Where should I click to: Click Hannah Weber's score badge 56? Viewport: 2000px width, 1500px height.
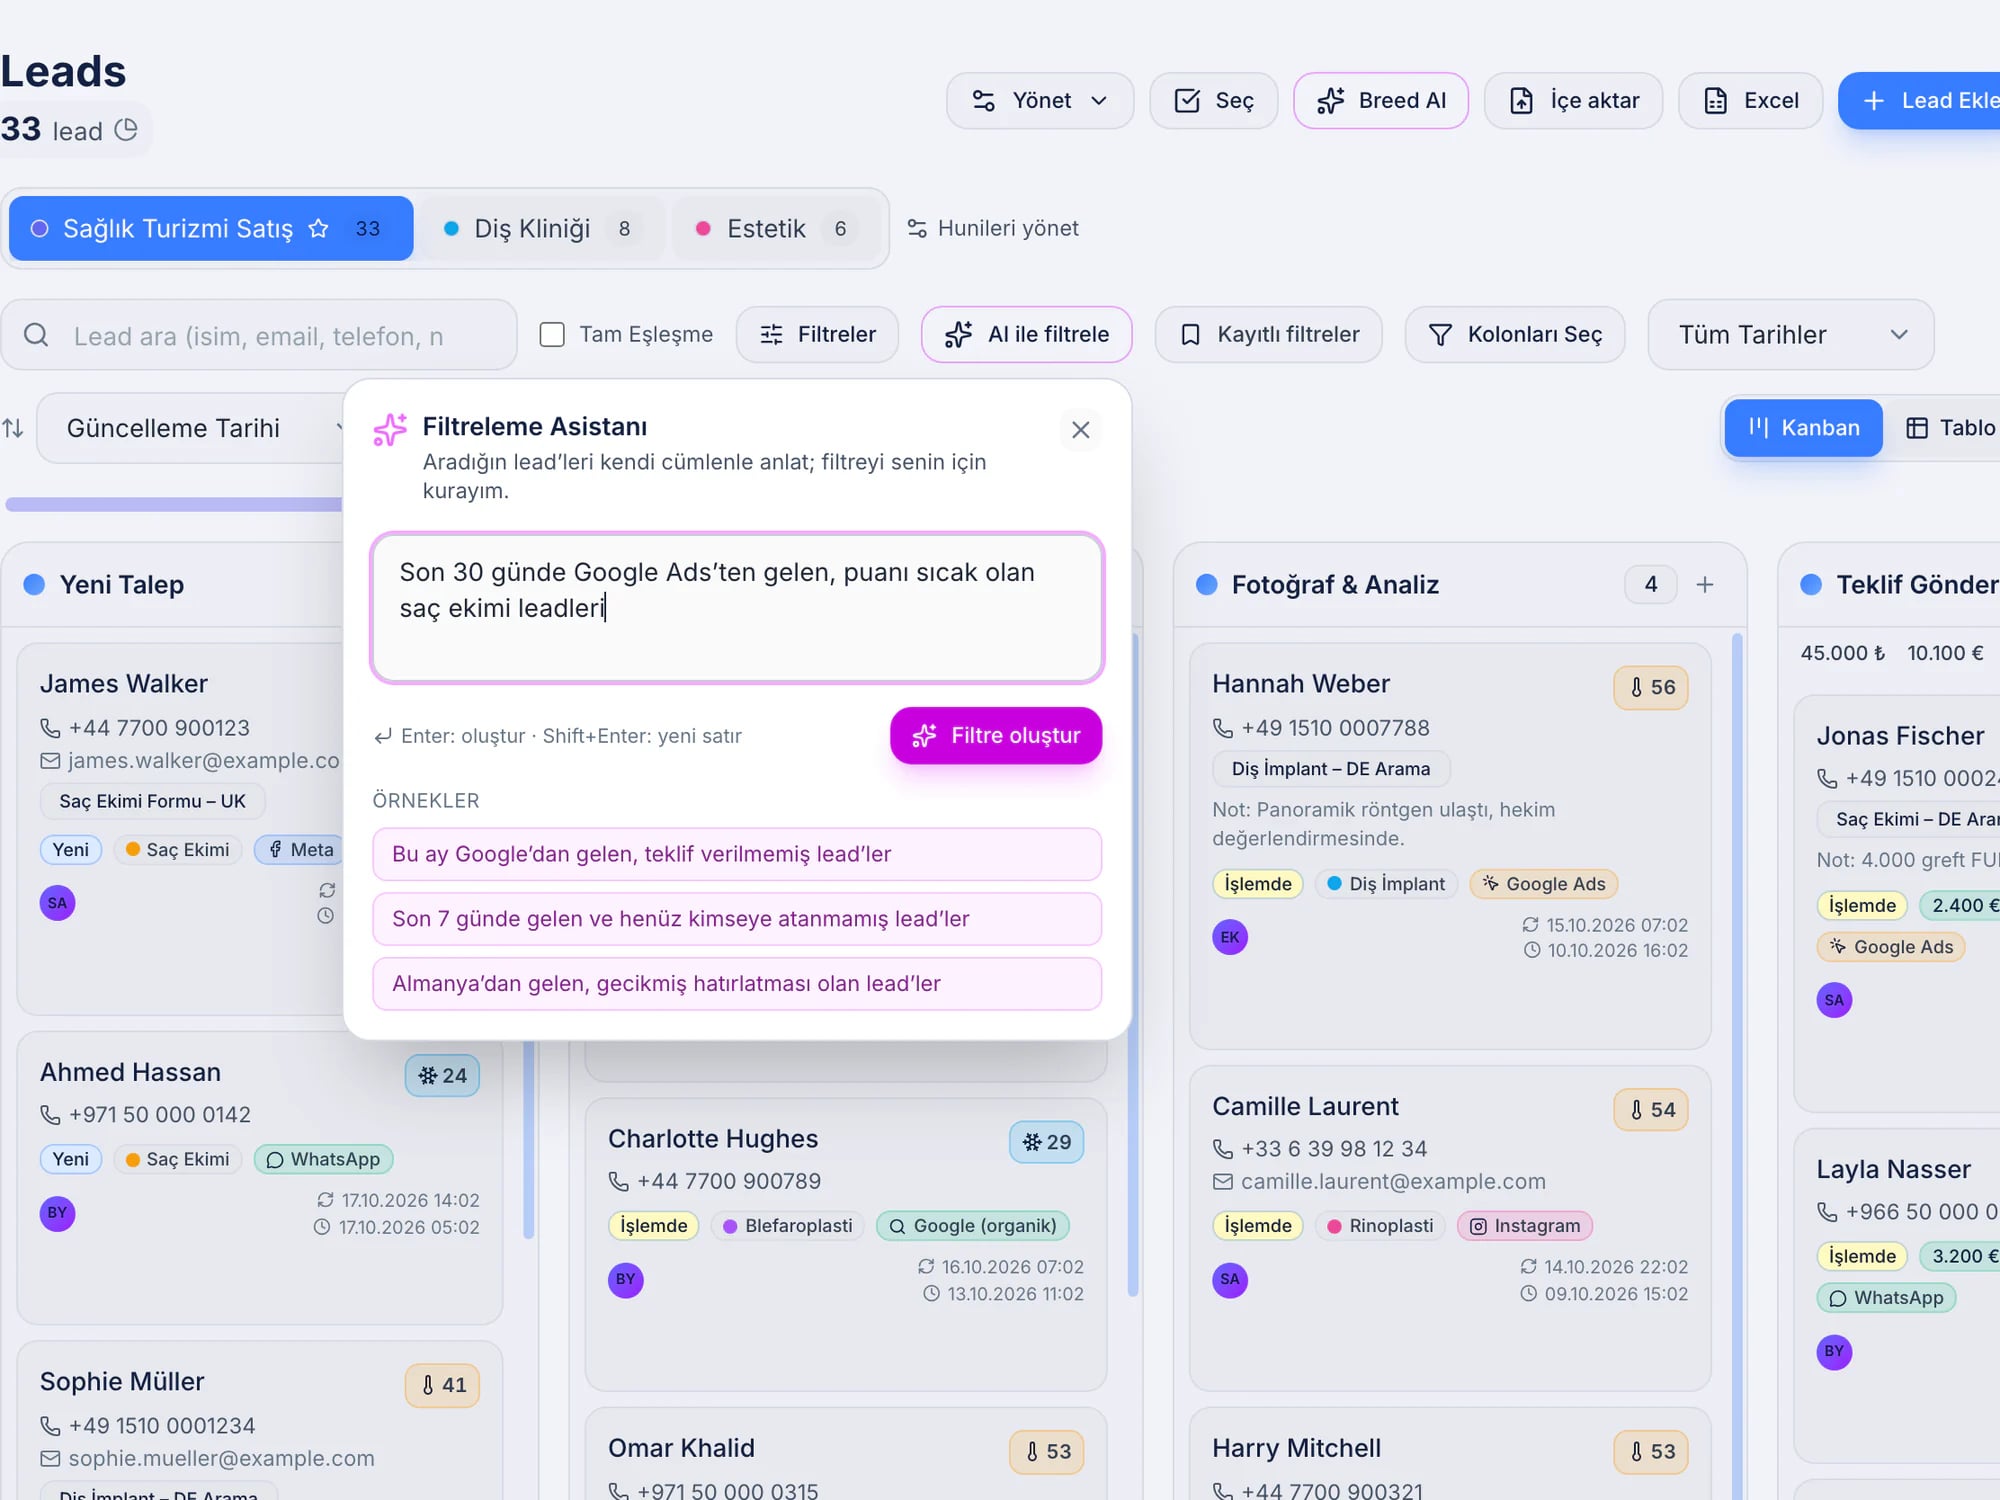[x=1651, y=688]
